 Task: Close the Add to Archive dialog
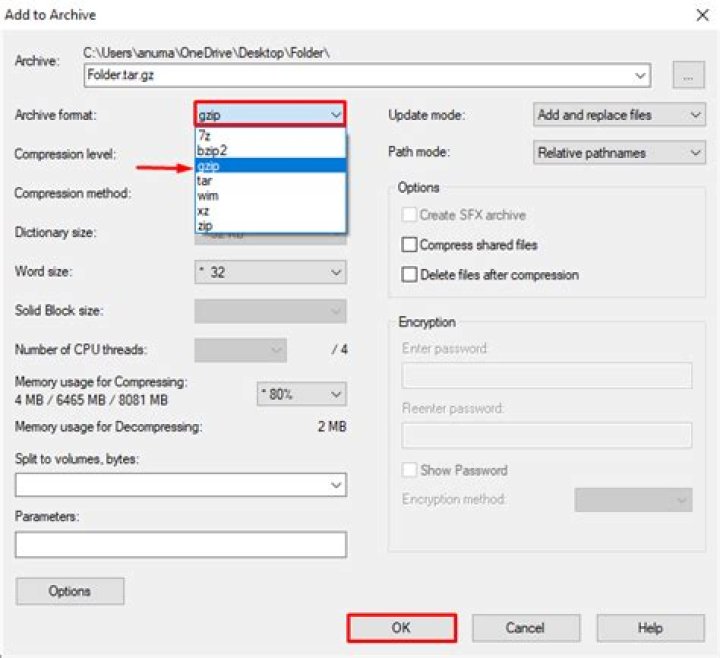coord(702,15)
